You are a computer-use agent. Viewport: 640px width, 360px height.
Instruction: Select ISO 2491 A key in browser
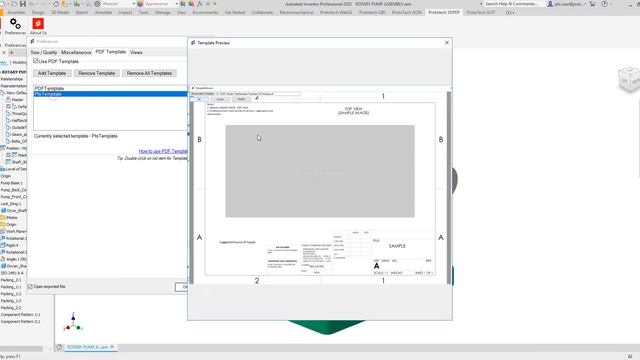pyautogui.click(x=12, y=273)
